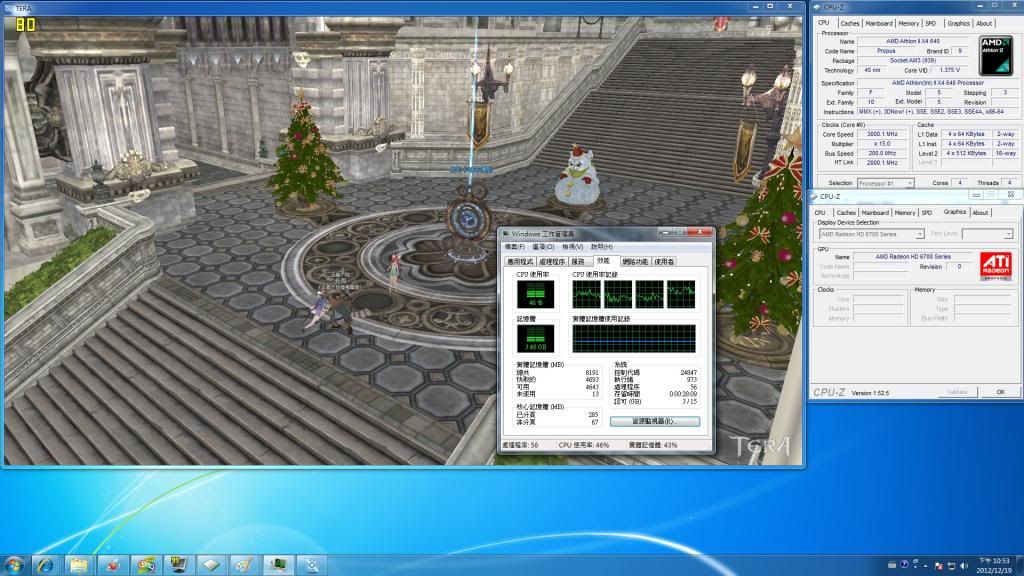1024x576 pixels.
Task: Select Memory tab in lower CPU-Z window
Action: coord(904,213)
